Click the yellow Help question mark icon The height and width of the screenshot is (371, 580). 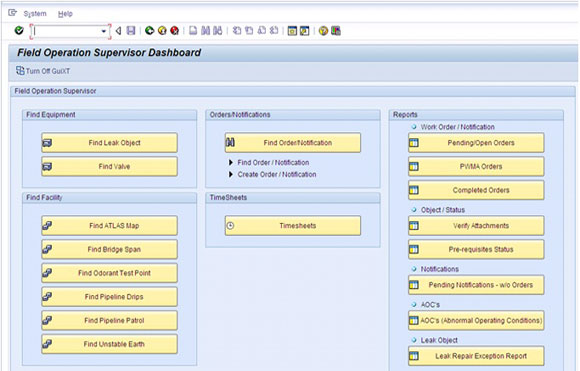323,31
